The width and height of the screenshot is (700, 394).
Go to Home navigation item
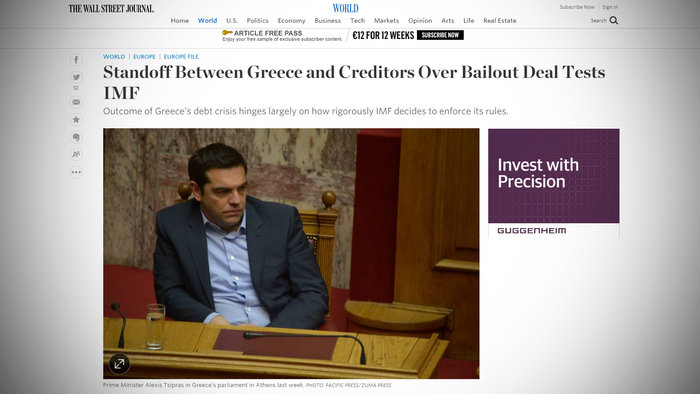pyautogui.click(x=179, y=21)
